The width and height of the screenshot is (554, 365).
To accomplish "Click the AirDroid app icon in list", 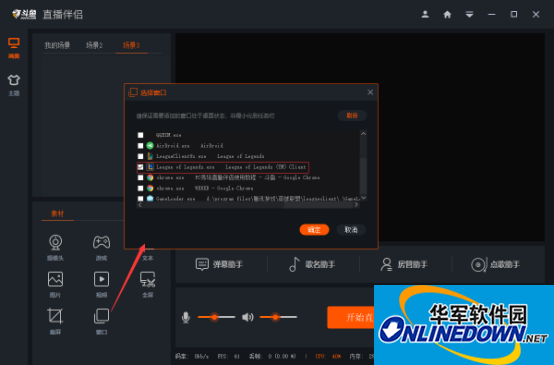I will [150, 146].
